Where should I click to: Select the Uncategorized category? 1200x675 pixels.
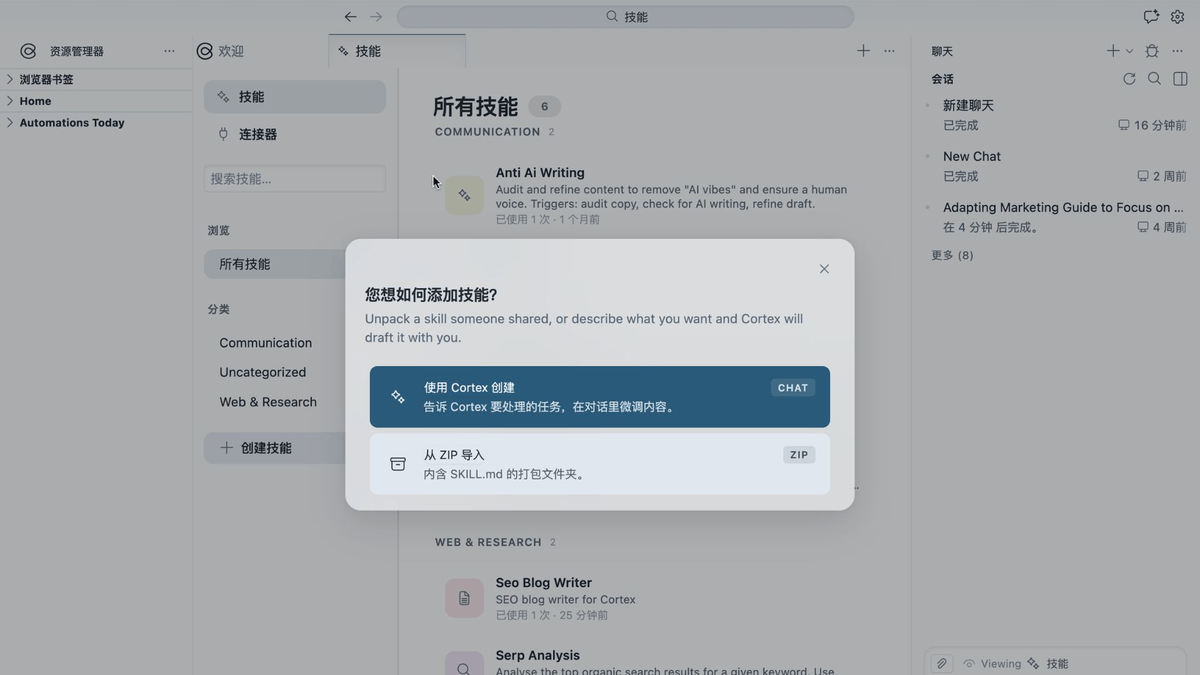click(x=263, y=372)
